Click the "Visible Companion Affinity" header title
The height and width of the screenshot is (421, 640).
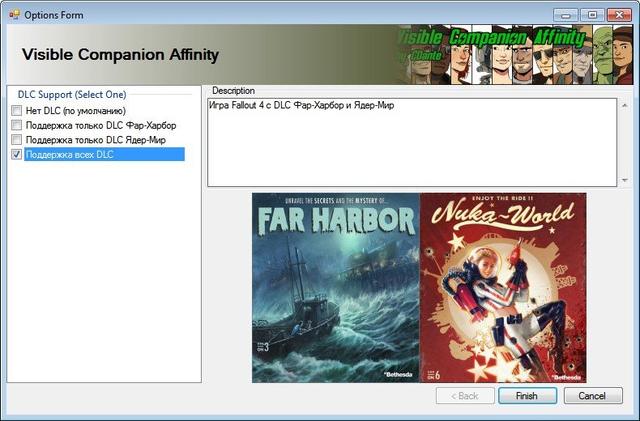(120, 54)
